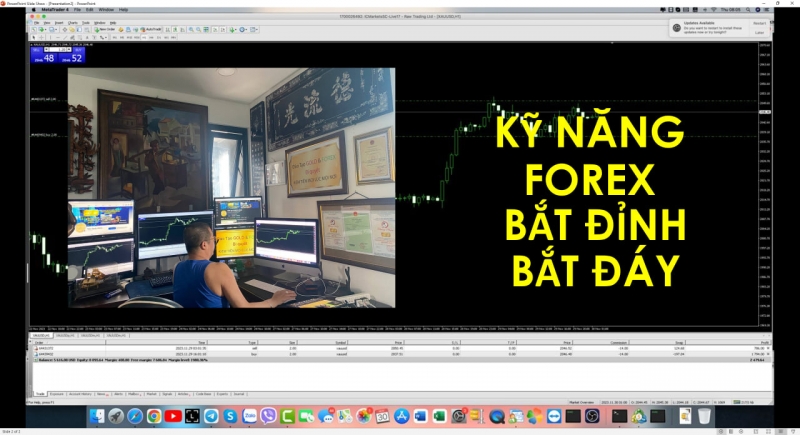Open the Periods clock dropdown

pos(243,30)
